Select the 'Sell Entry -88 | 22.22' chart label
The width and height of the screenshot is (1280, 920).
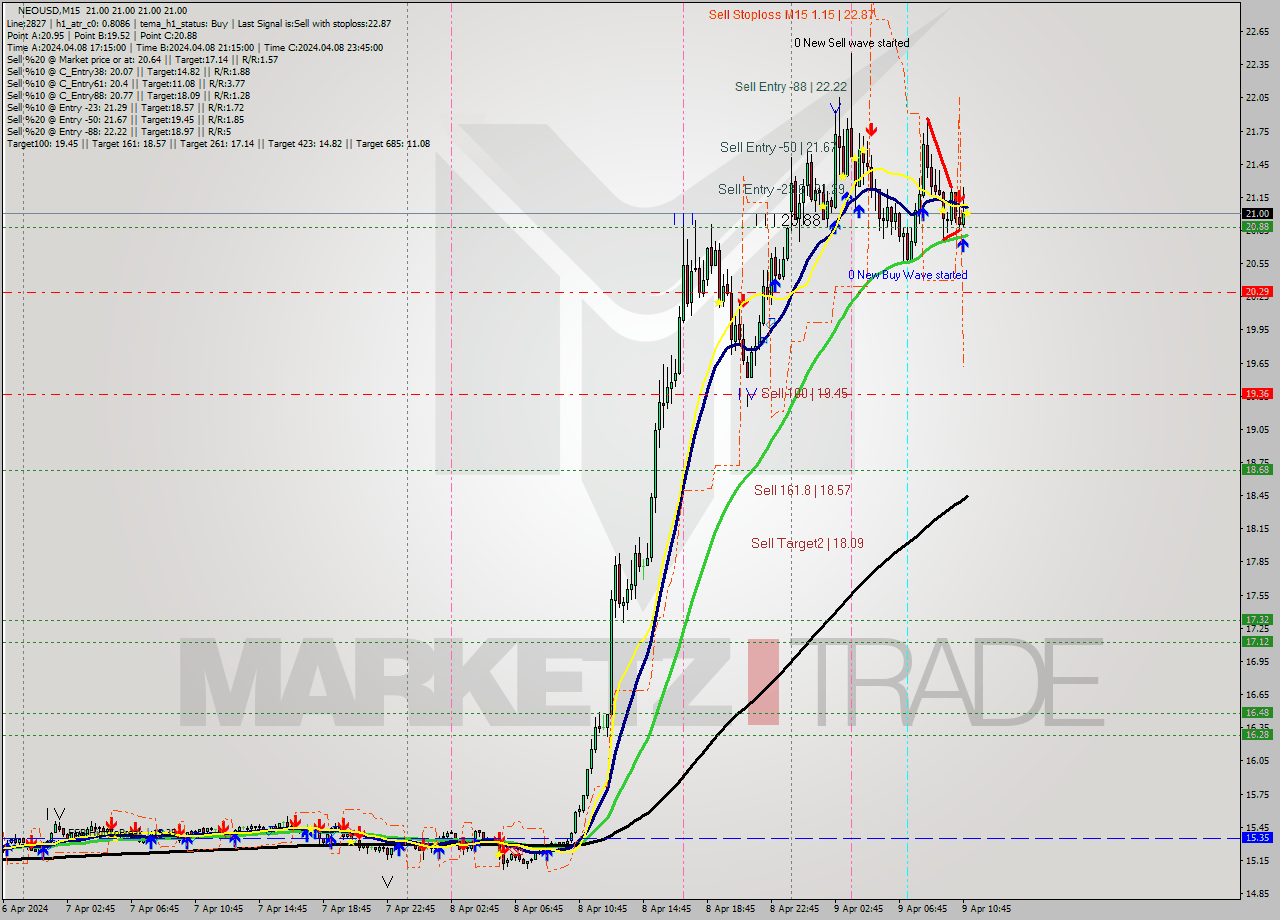tap(791, 87)
